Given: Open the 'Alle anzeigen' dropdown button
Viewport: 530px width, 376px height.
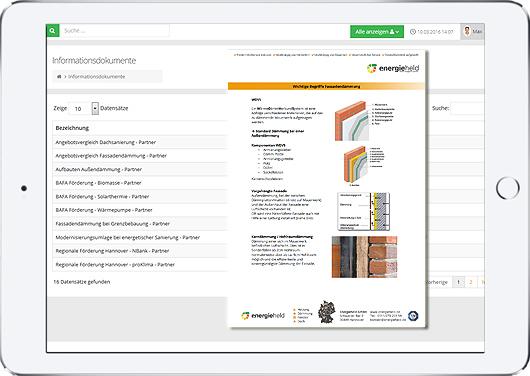Looking at the screenshot, I should tap(377, 32).
